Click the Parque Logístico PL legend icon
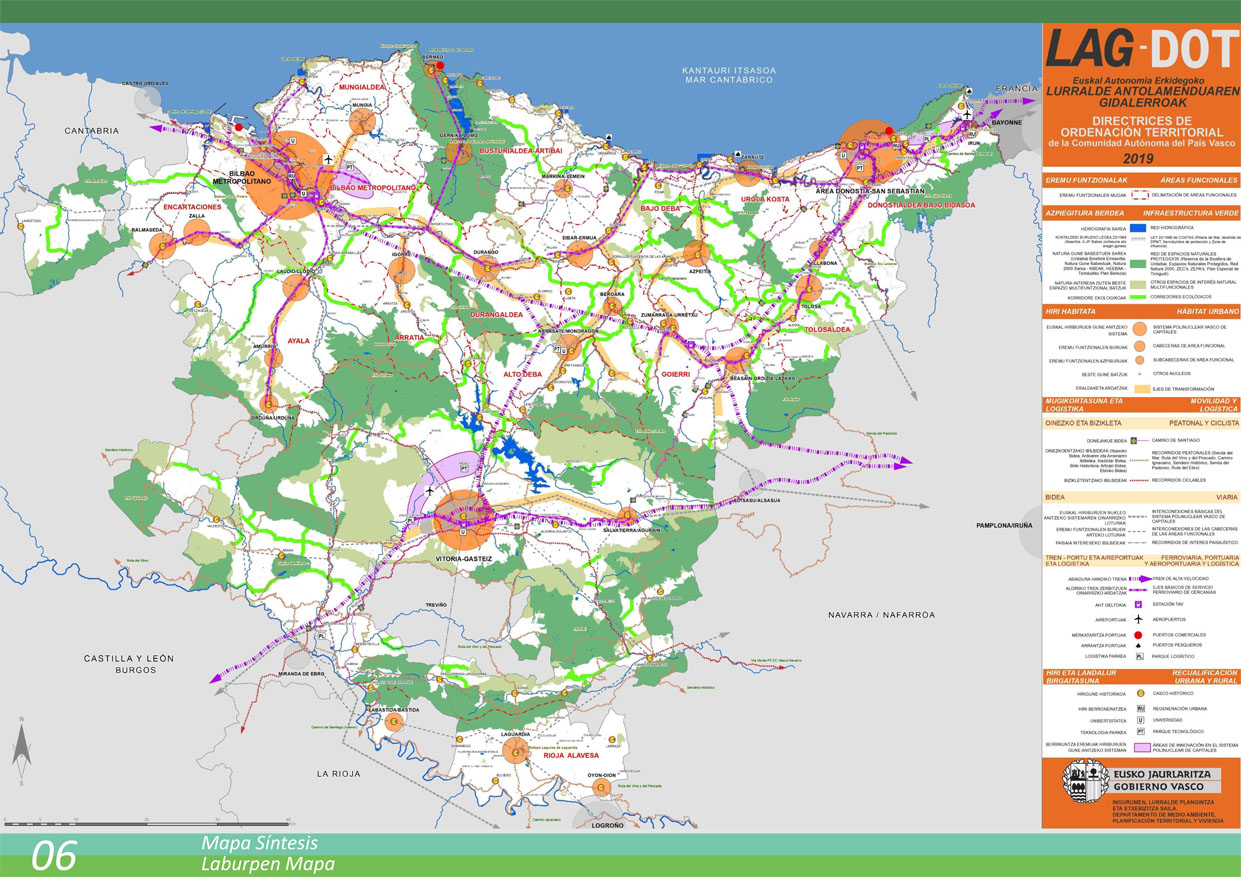Screen dimensions: 1241x877 (x=1139, y=657)
